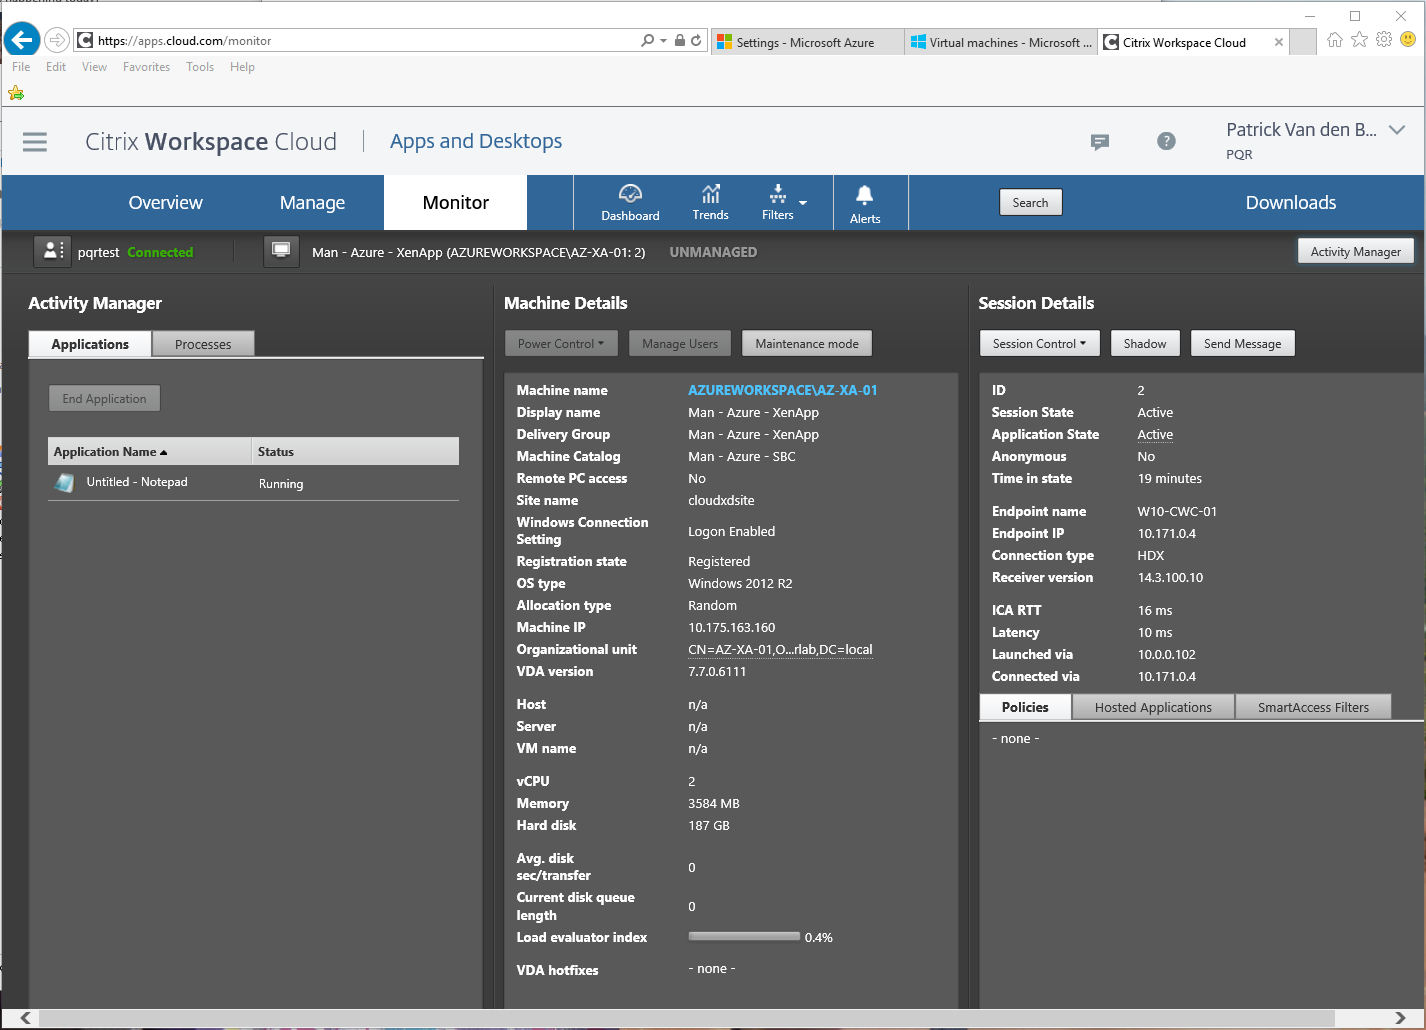Screen dimensions: 1426x1030
Task: Click the Shadow button
Action: 1145,343
